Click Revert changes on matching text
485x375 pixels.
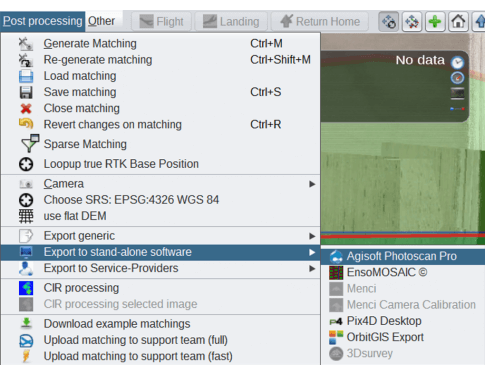point(113,125)
